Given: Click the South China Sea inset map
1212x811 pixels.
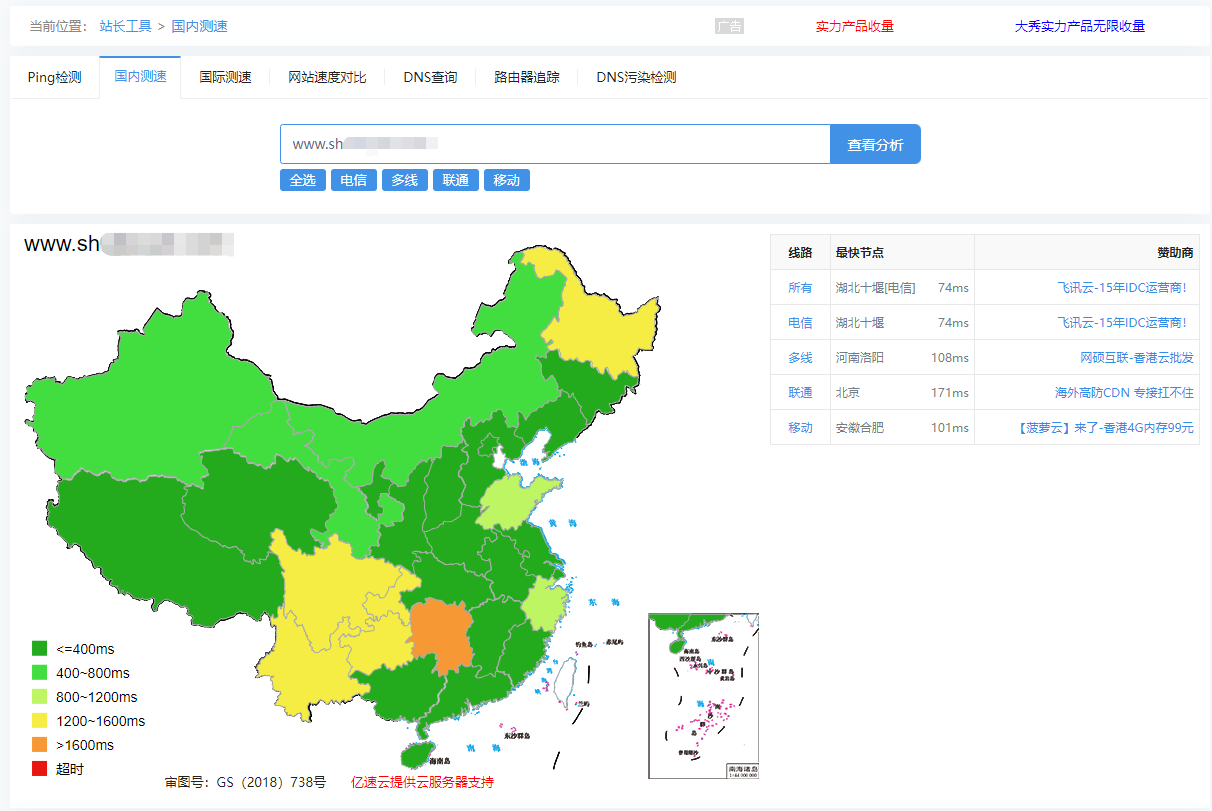Looking at the screenshot, I should [703, 696].
